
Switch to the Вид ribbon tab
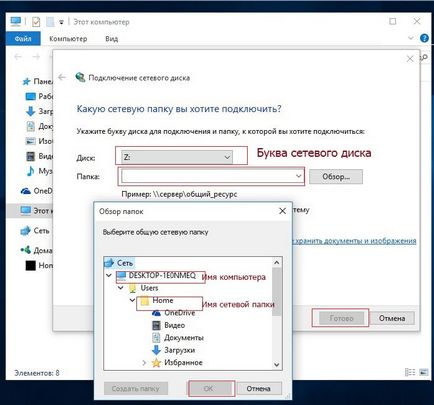tap(111, 39)
